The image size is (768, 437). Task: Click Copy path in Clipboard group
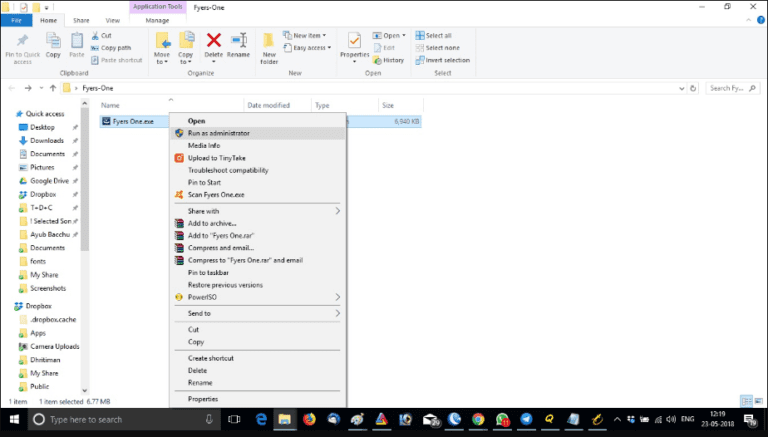pos(115,47)
